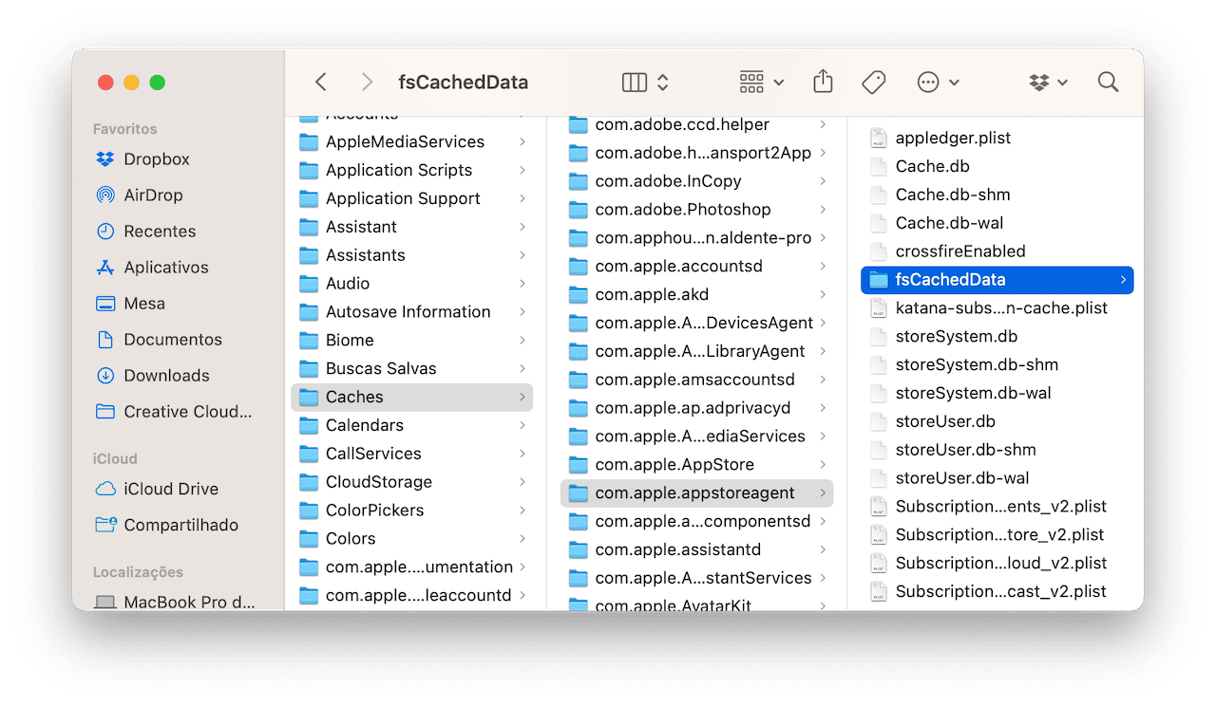The height and width of the screenshot is (706, 1216).
Task: Select the Assistant folder
Action: [x=412, y=227]
